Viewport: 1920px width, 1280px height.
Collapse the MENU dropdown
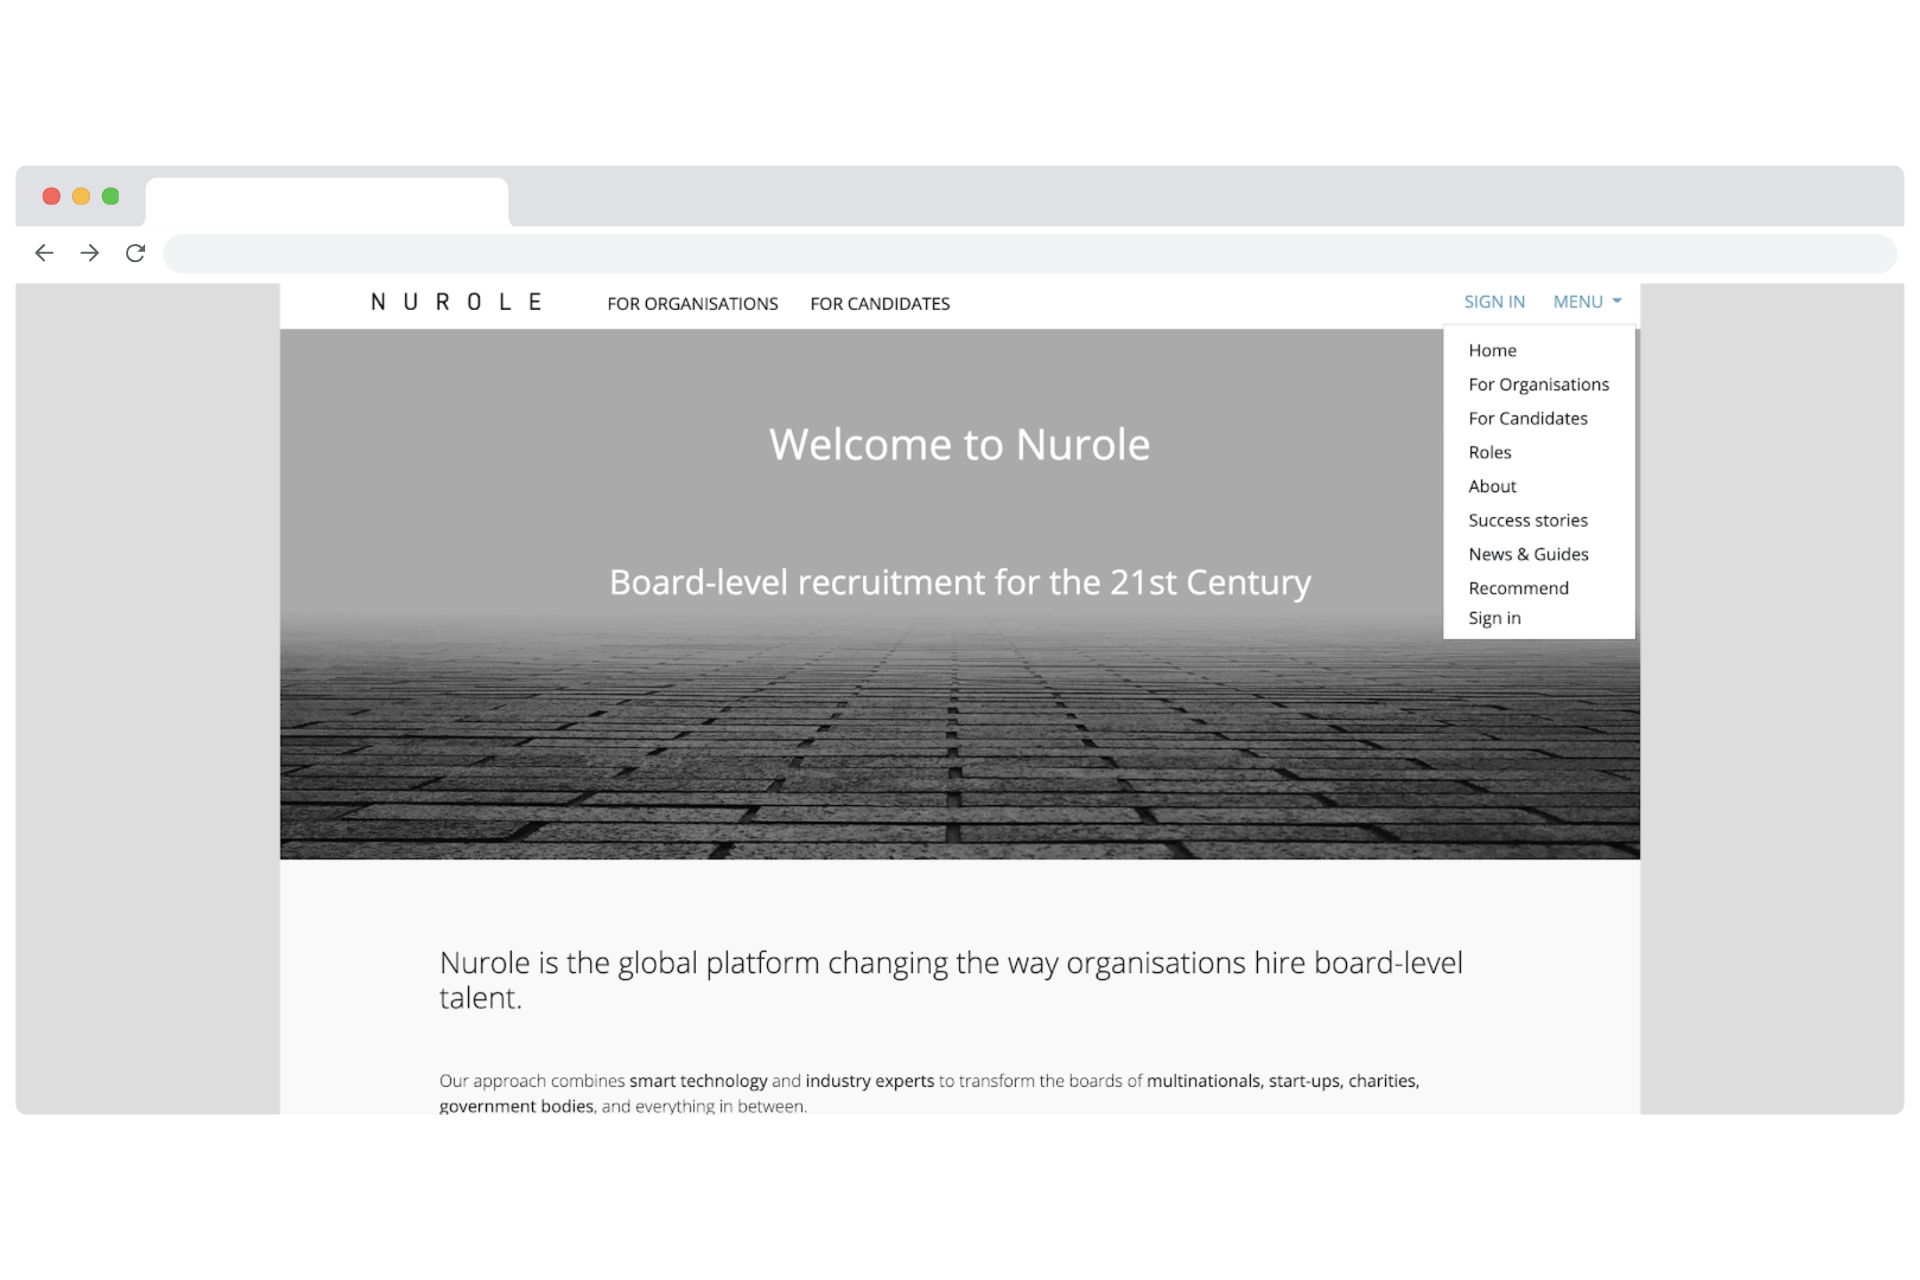point(1587,302)
